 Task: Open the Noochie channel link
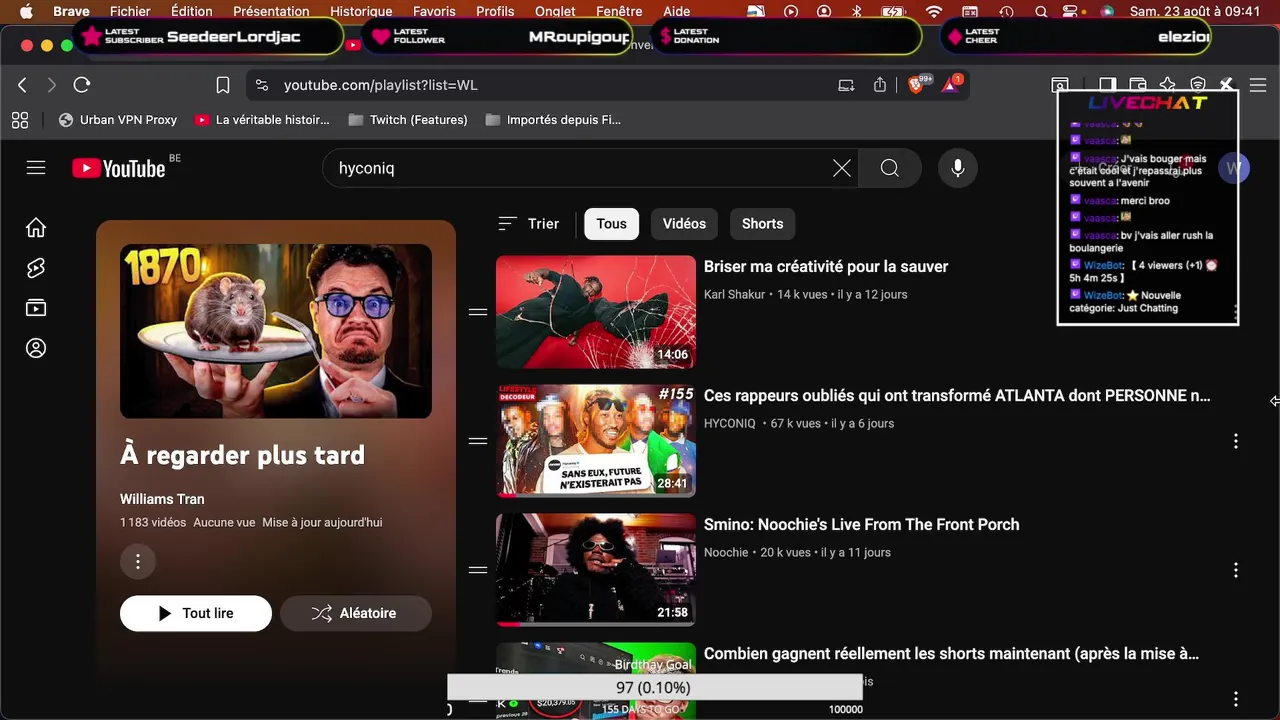coord(726,553)
